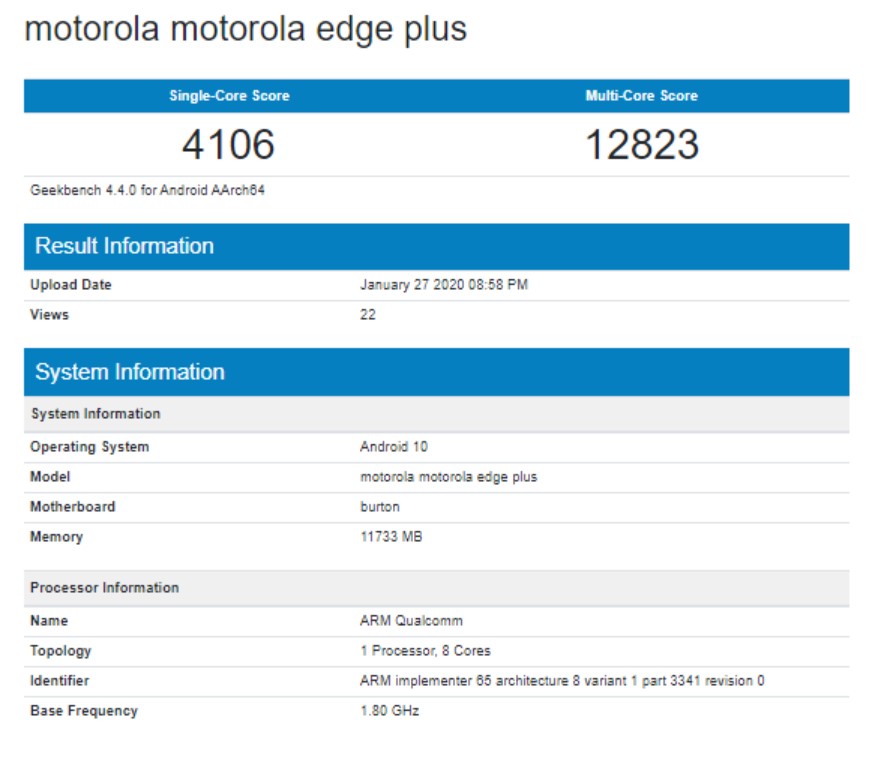Click the 'Views' row label
Viewport: 871px width, 766px height.
point(49,315)
